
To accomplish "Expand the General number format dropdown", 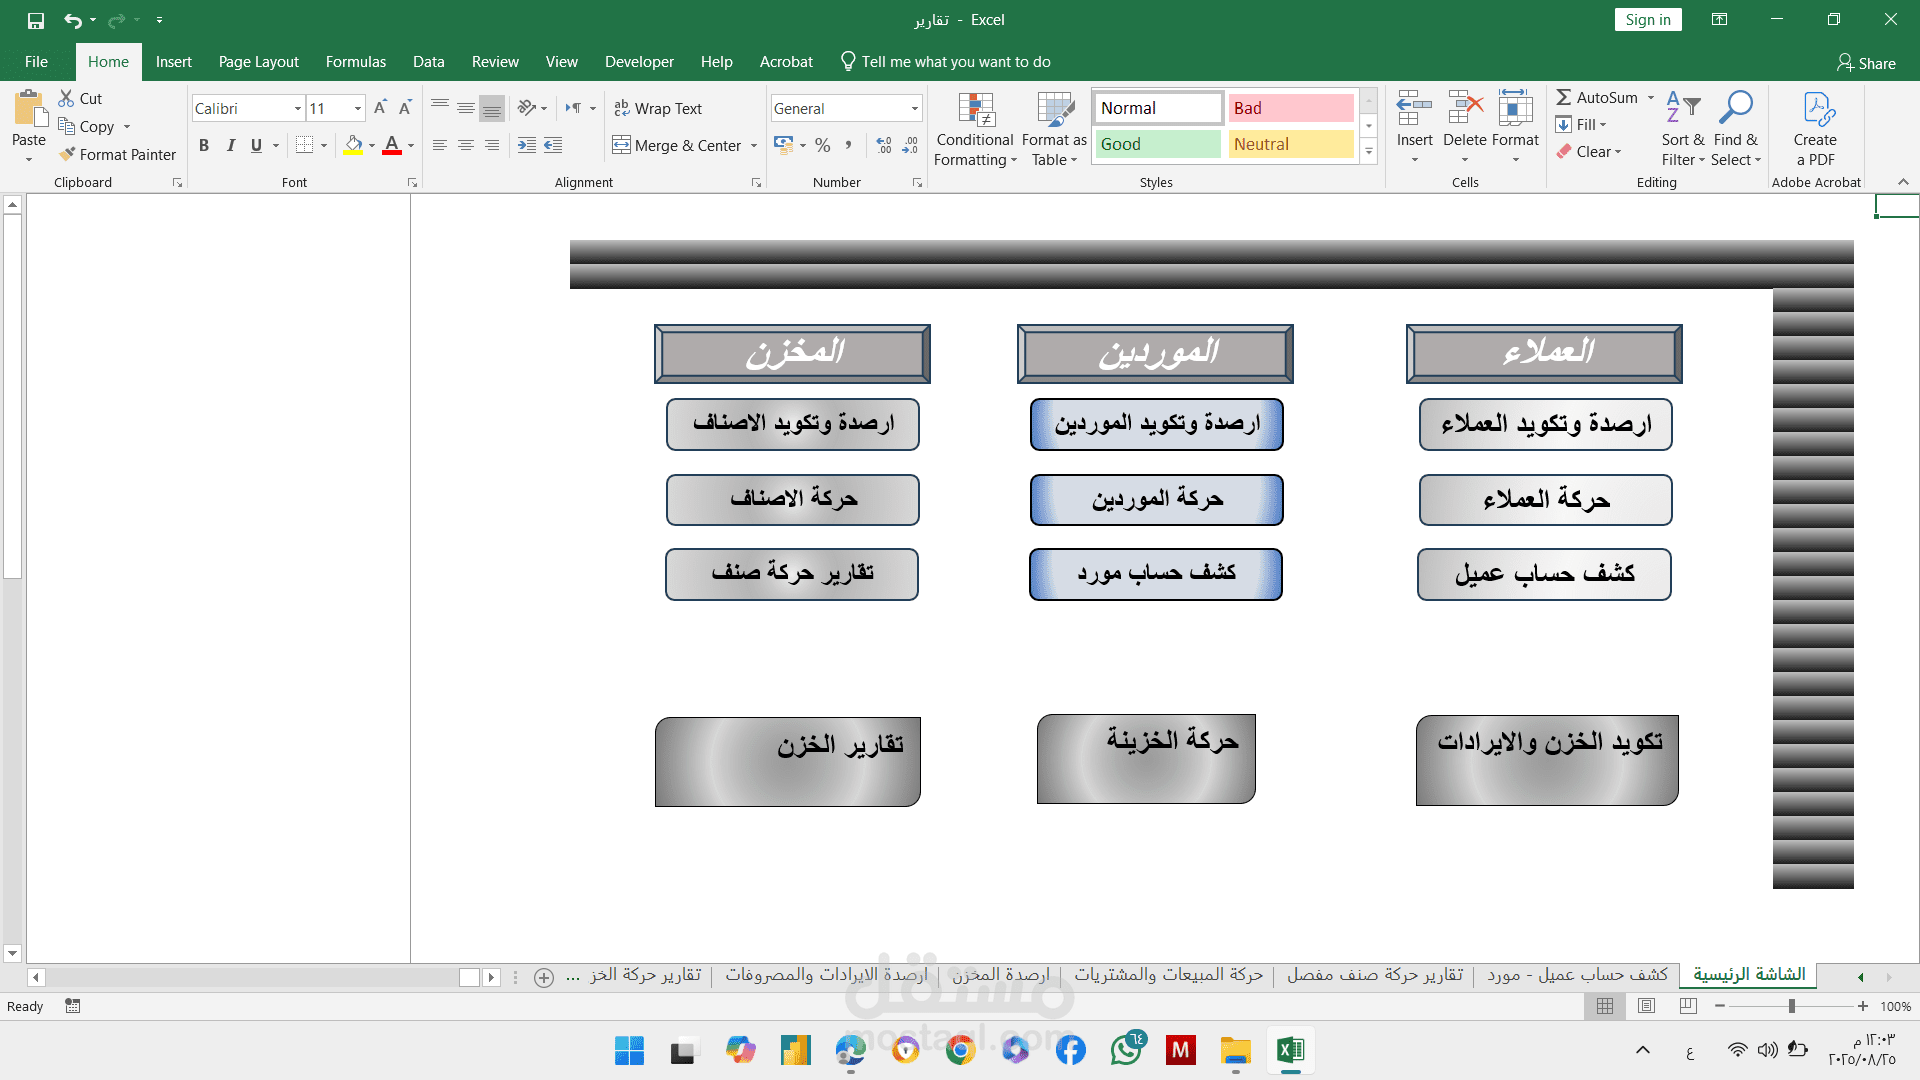I will [914, 108].
